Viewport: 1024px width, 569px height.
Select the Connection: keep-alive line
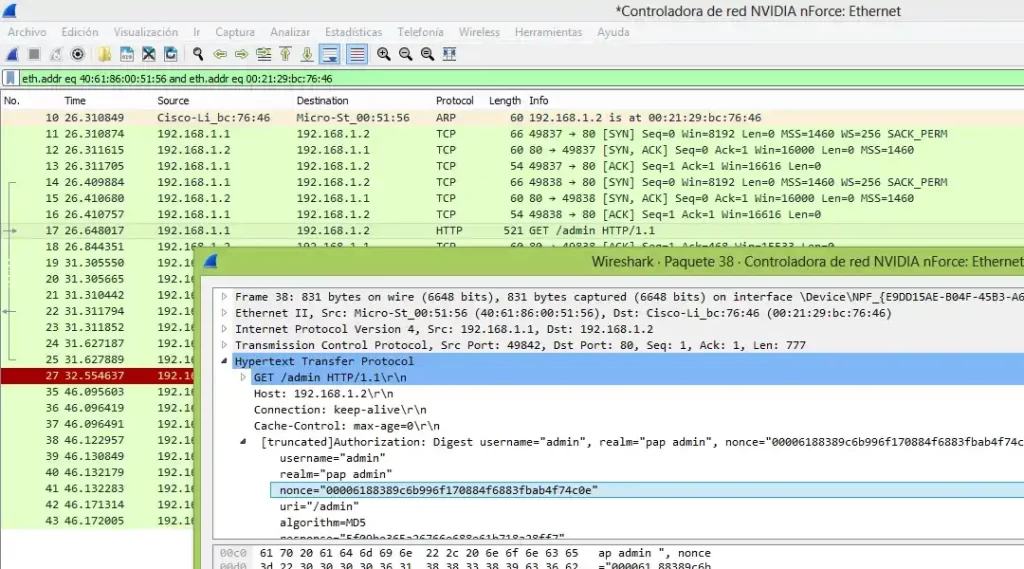tap(340, 410)
